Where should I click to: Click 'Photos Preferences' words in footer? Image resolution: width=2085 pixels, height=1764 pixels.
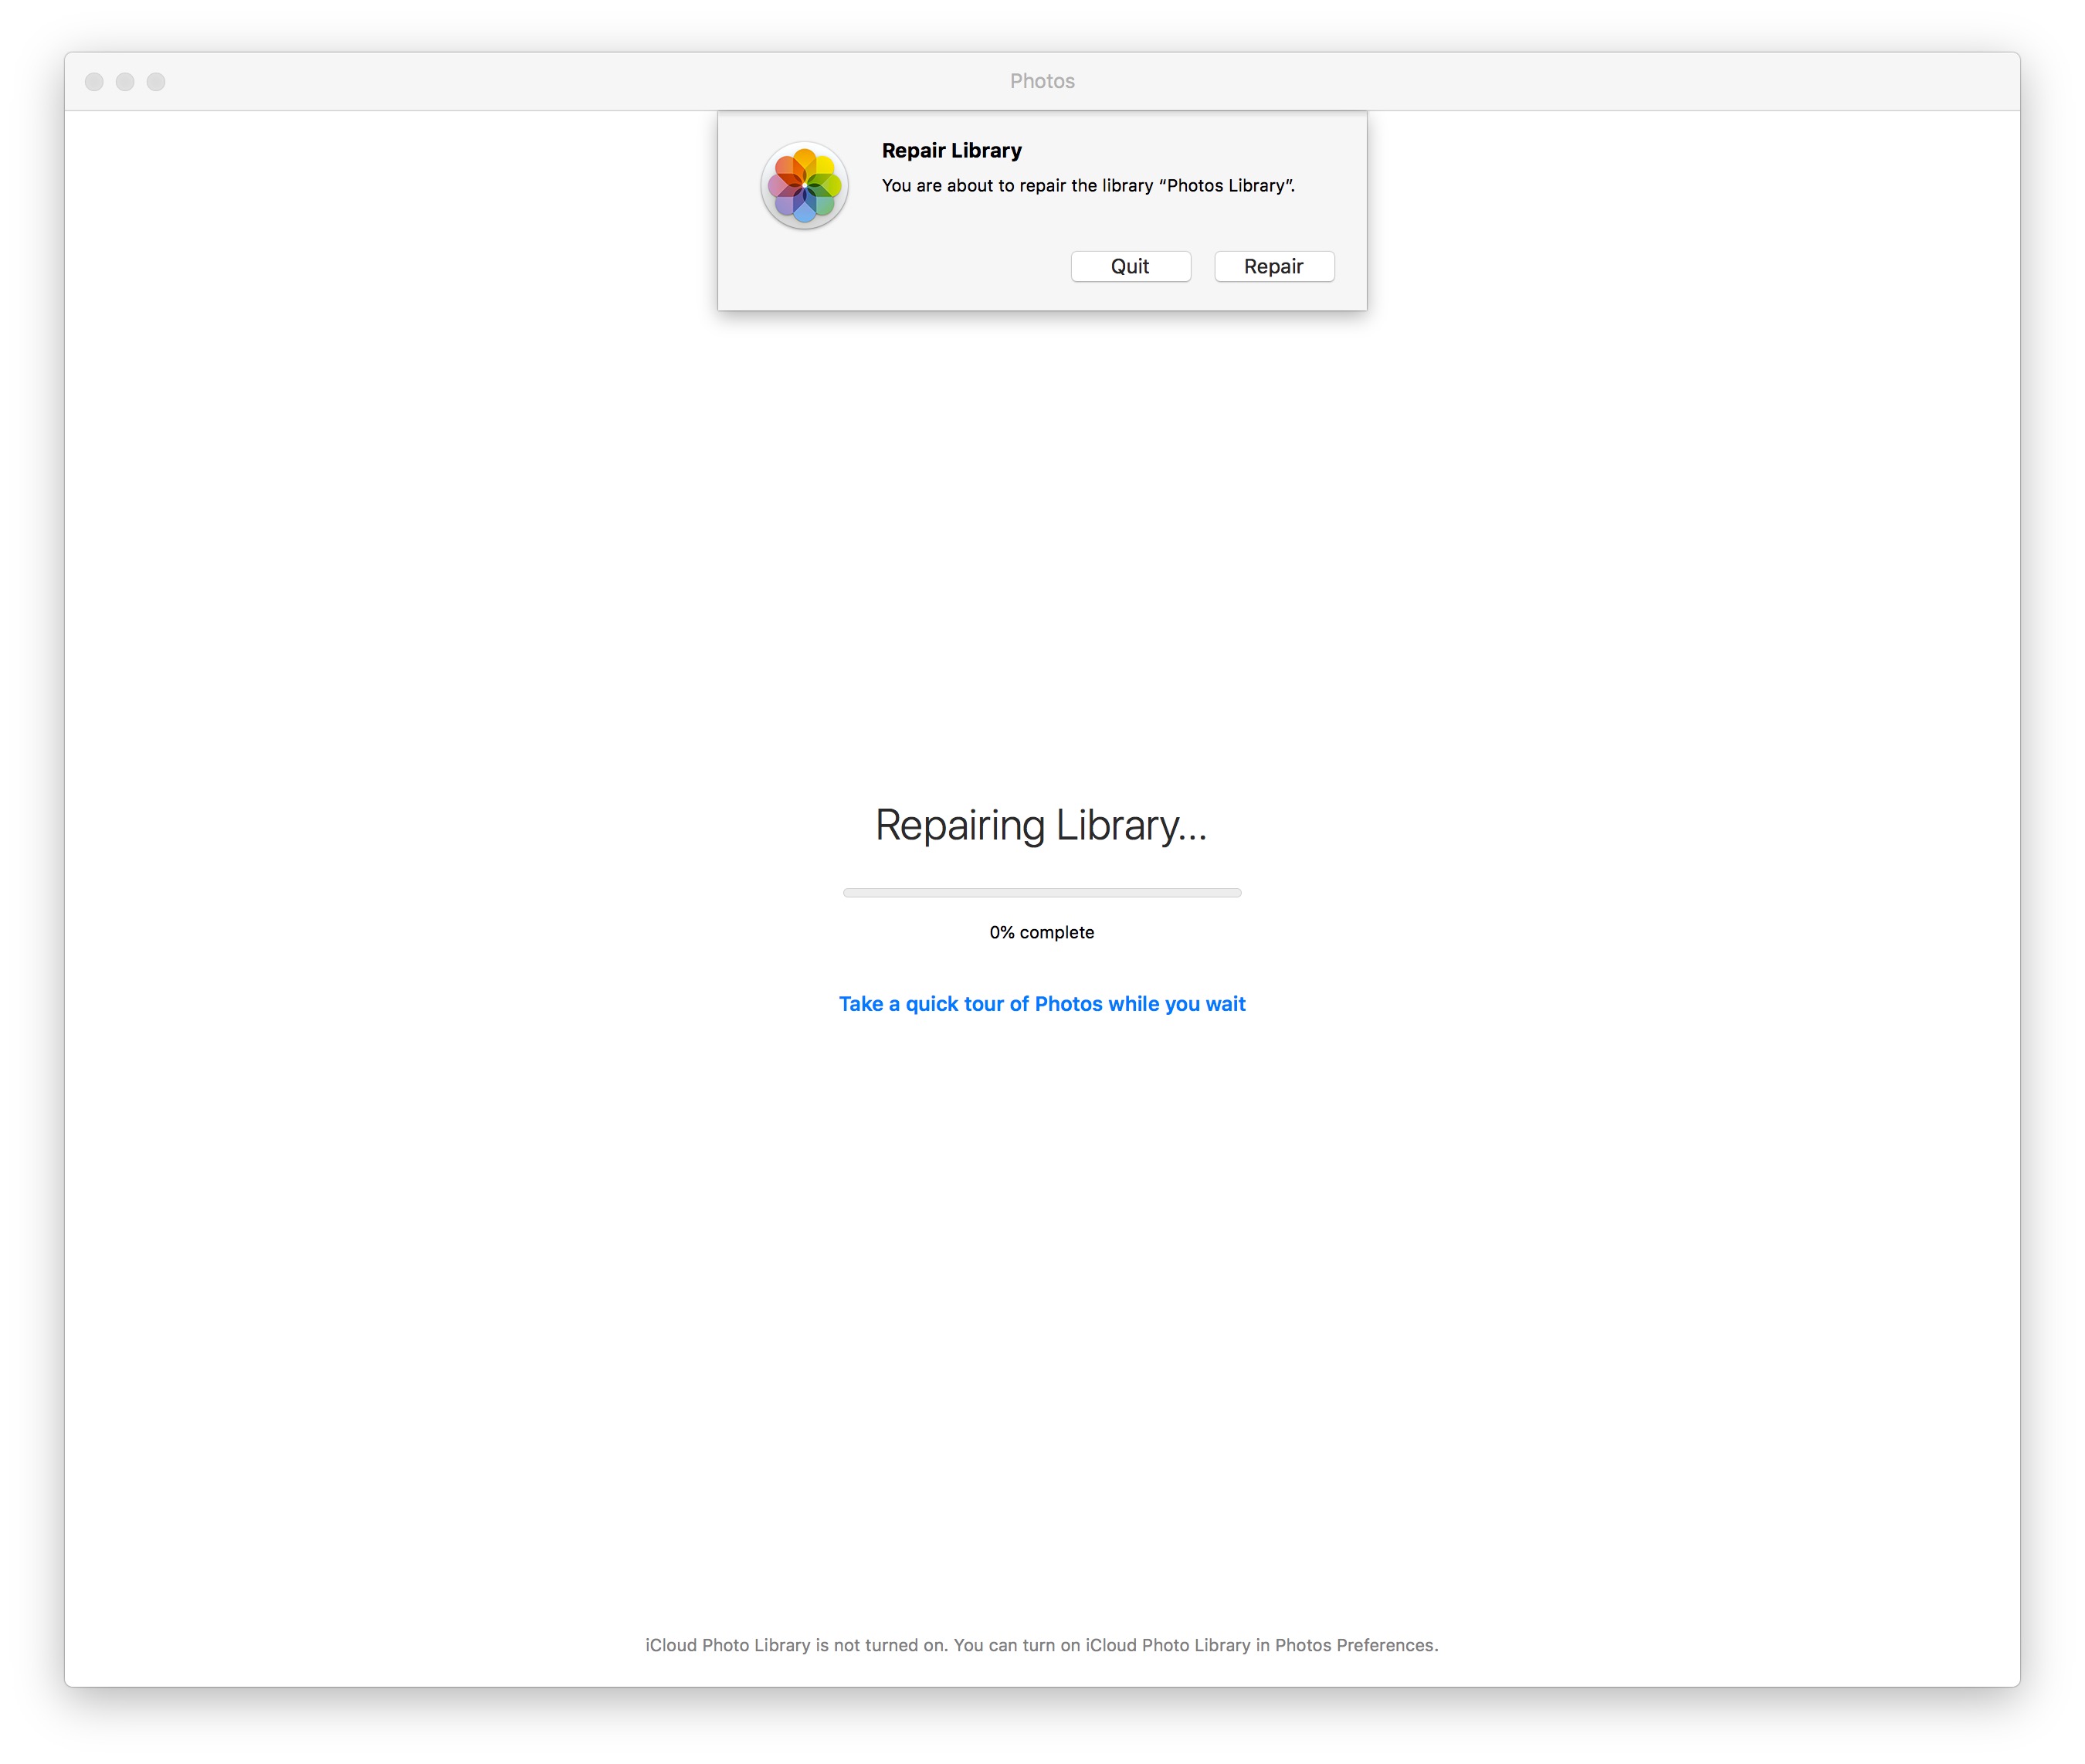[x=1355, y=1645]
